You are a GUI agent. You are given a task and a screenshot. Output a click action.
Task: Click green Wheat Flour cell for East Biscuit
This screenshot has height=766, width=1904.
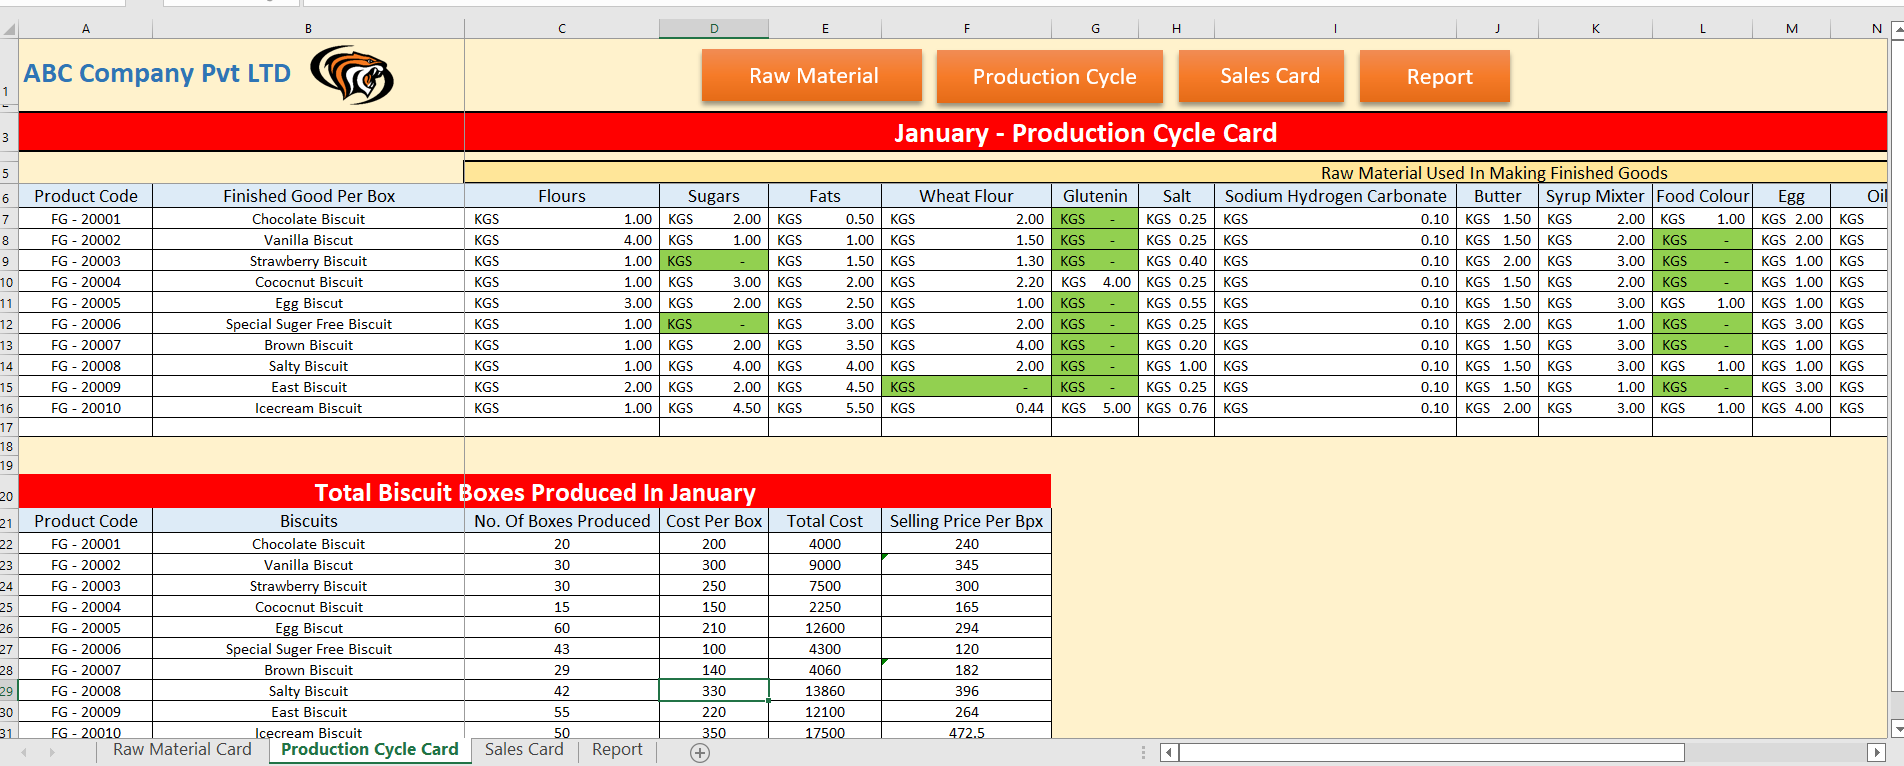coord(966,387)
